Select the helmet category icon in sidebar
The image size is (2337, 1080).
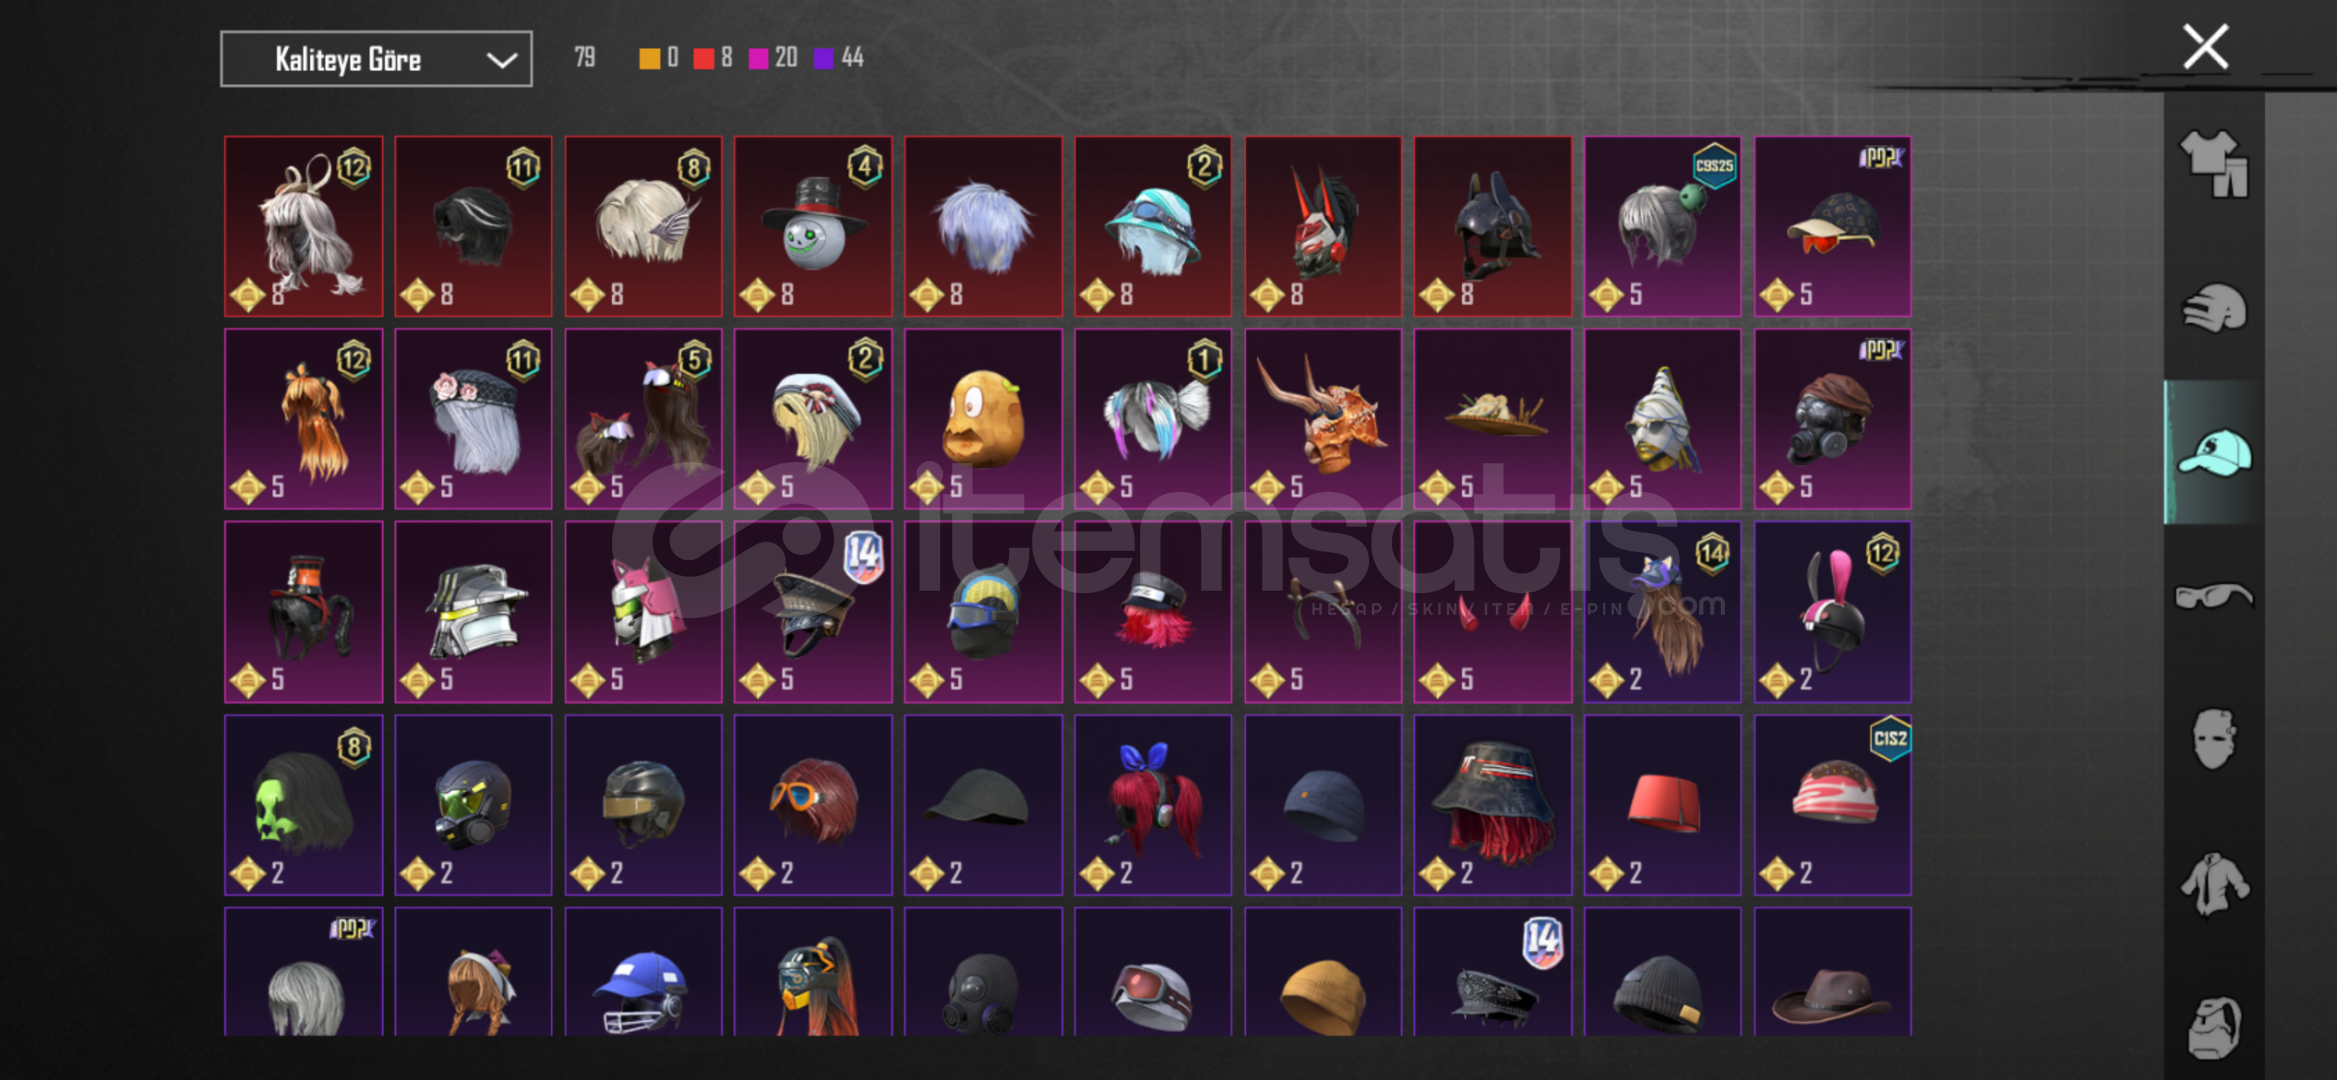2213,308
